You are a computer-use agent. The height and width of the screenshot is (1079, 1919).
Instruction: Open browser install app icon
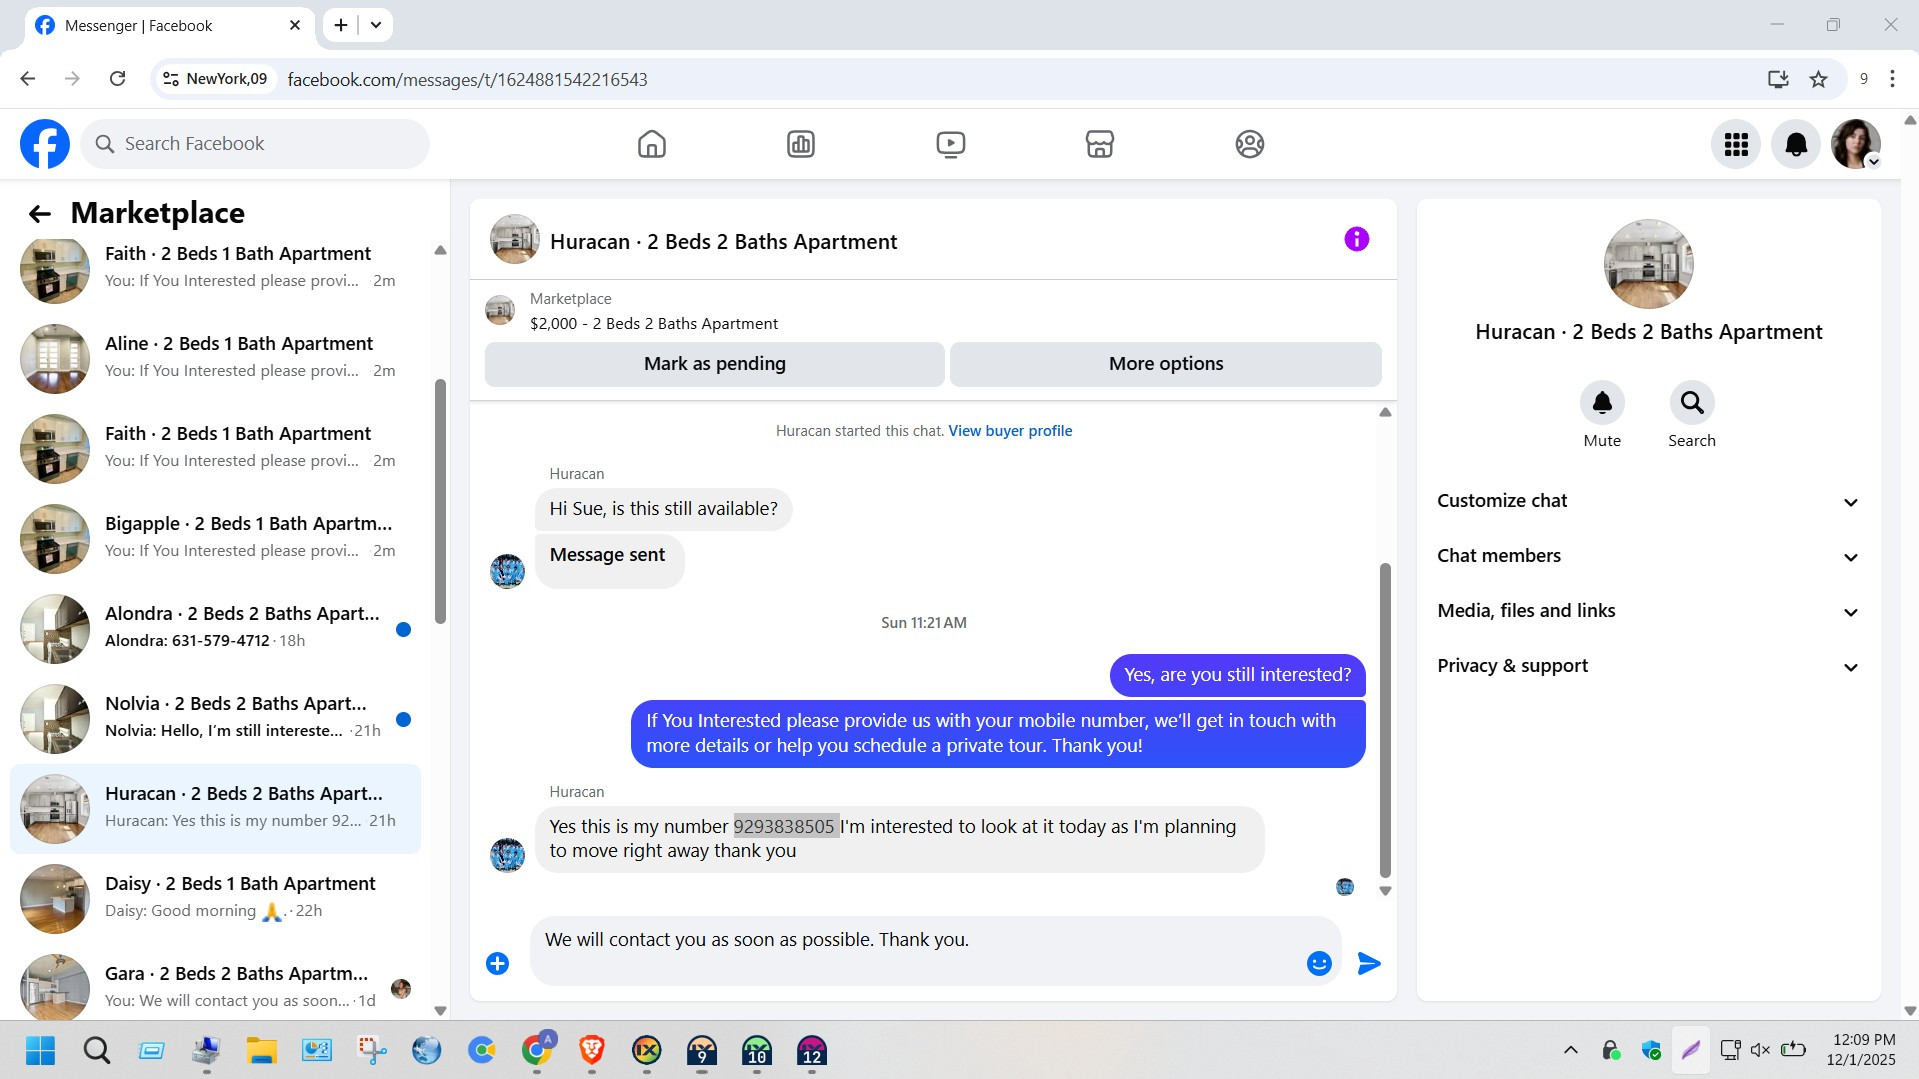point(1778,79)
